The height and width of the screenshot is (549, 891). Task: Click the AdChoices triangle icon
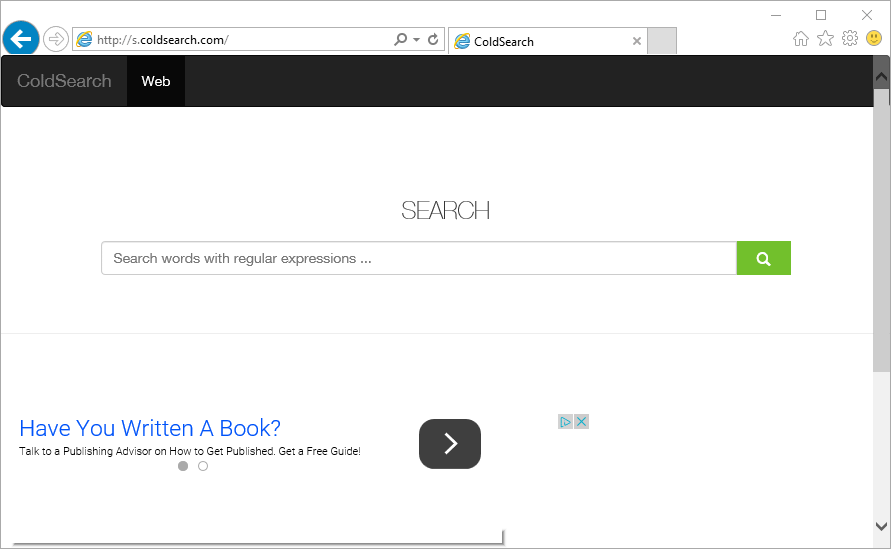(565, 422)
